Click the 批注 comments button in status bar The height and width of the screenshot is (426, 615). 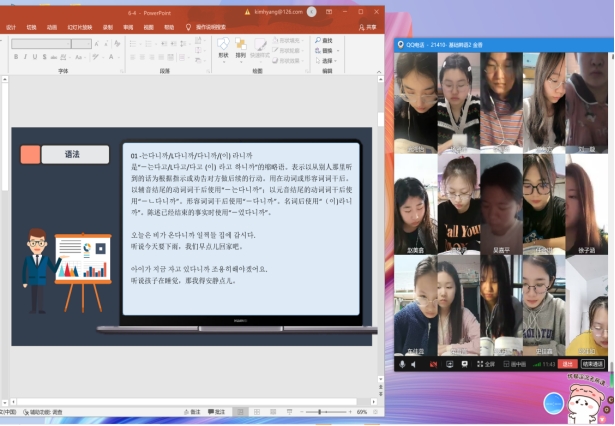(x=217, y=412)
